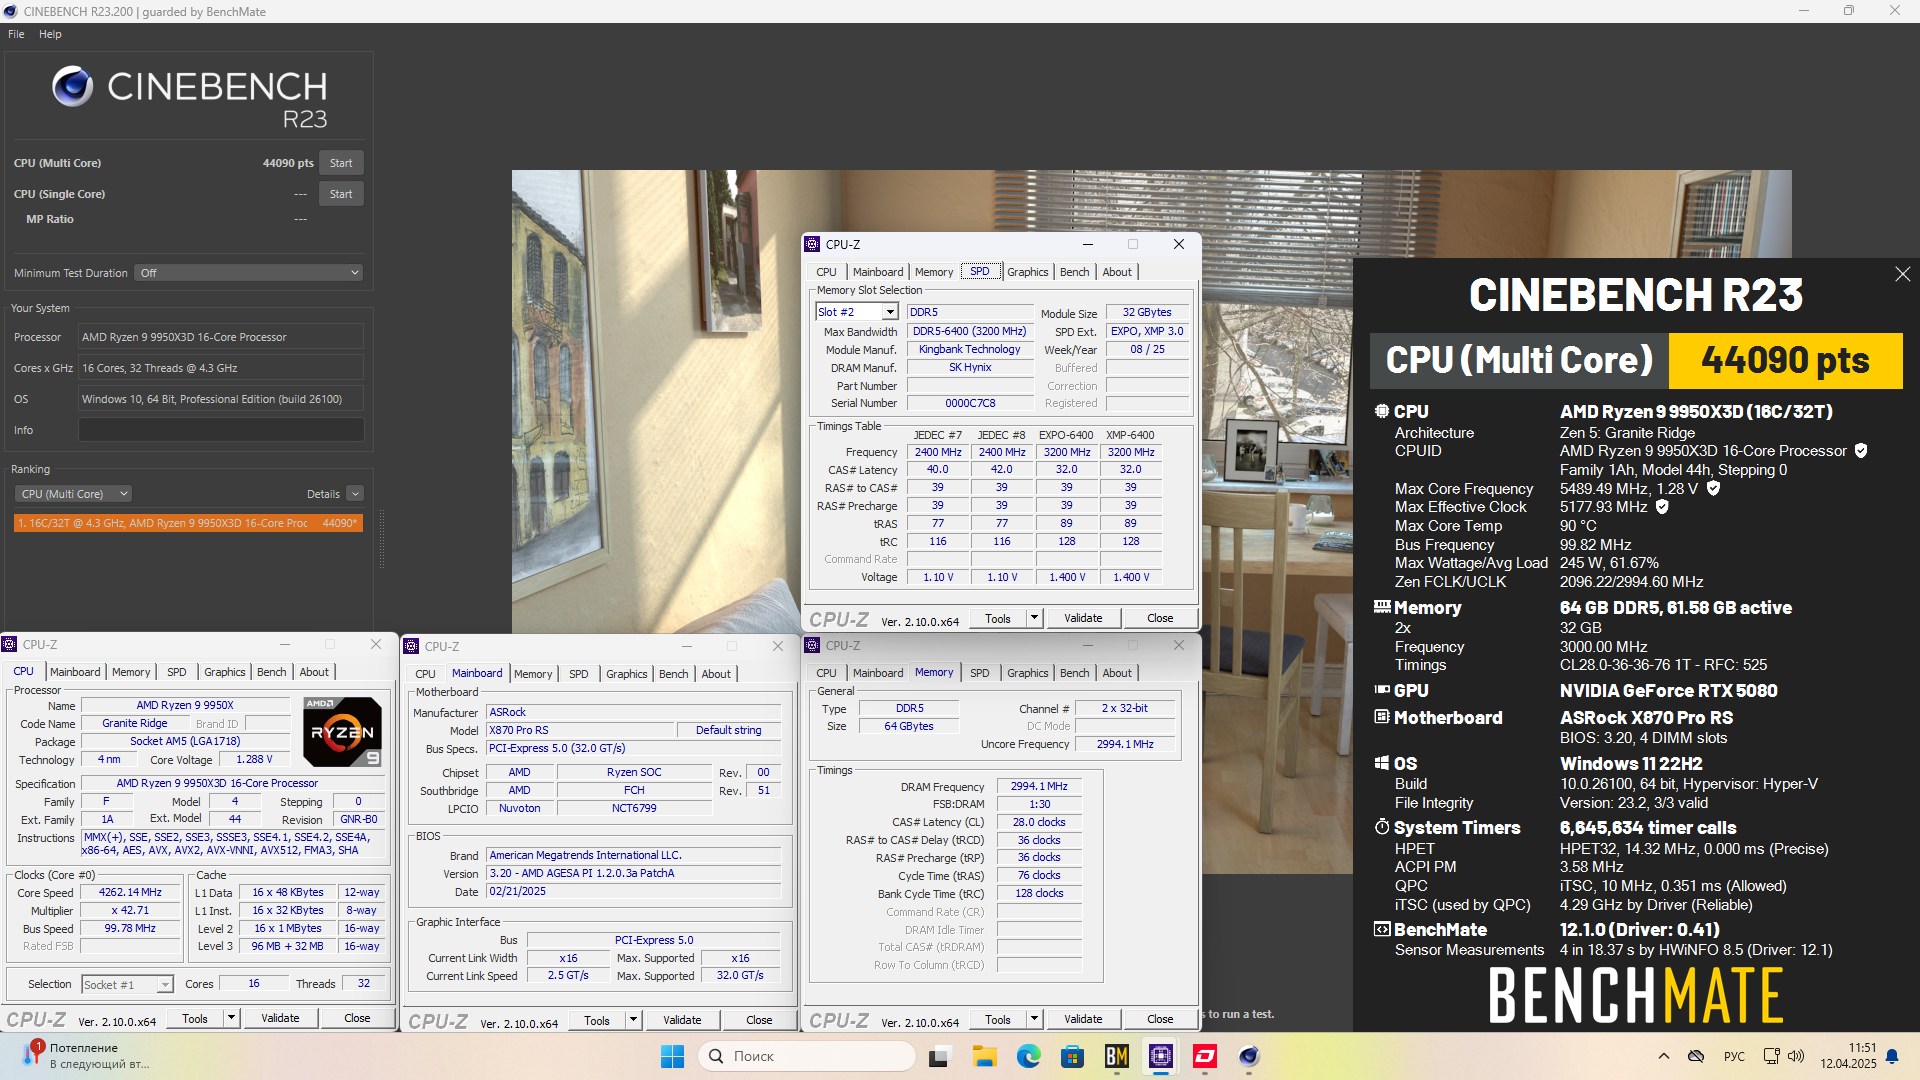Open Minimum Test Duration dropdown
Screen dimensions: 1920x1080
pos(249,273)
